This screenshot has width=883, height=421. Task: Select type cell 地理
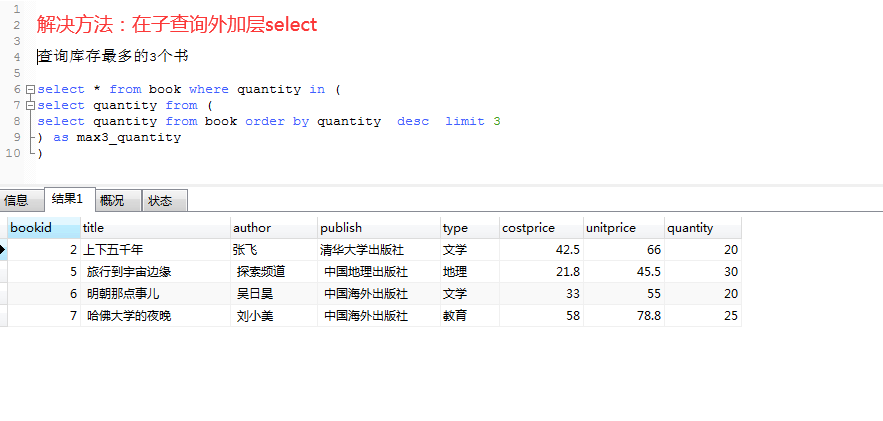(470, 272)
